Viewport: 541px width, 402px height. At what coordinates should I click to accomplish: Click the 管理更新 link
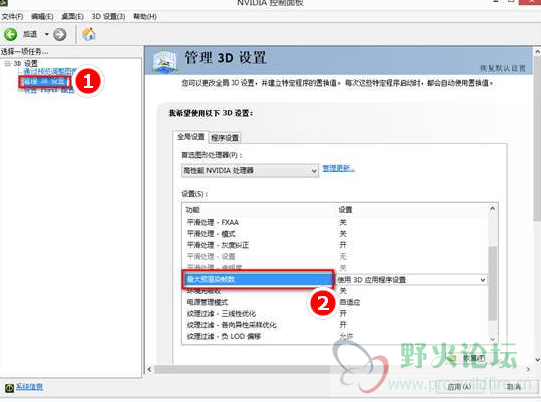tap(338, 168)
